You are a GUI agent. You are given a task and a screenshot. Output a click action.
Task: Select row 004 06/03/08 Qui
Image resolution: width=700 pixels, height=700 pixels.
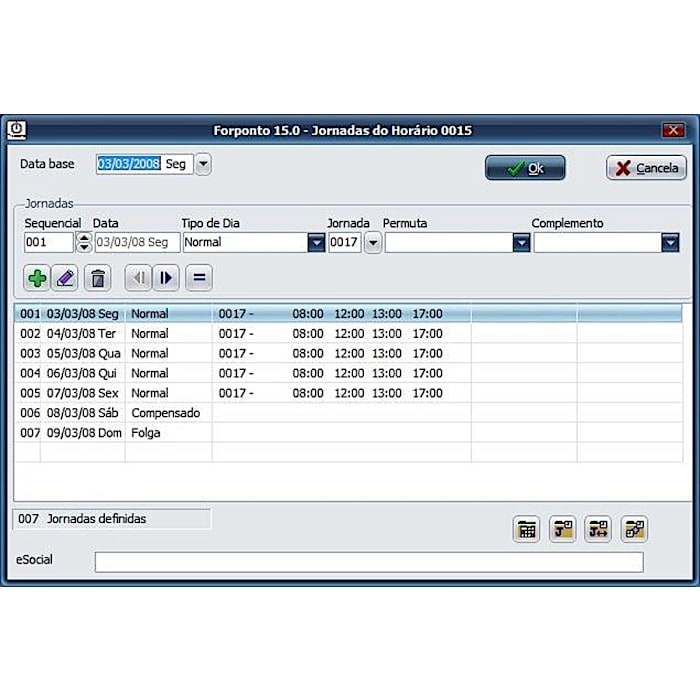click(348, 373)
